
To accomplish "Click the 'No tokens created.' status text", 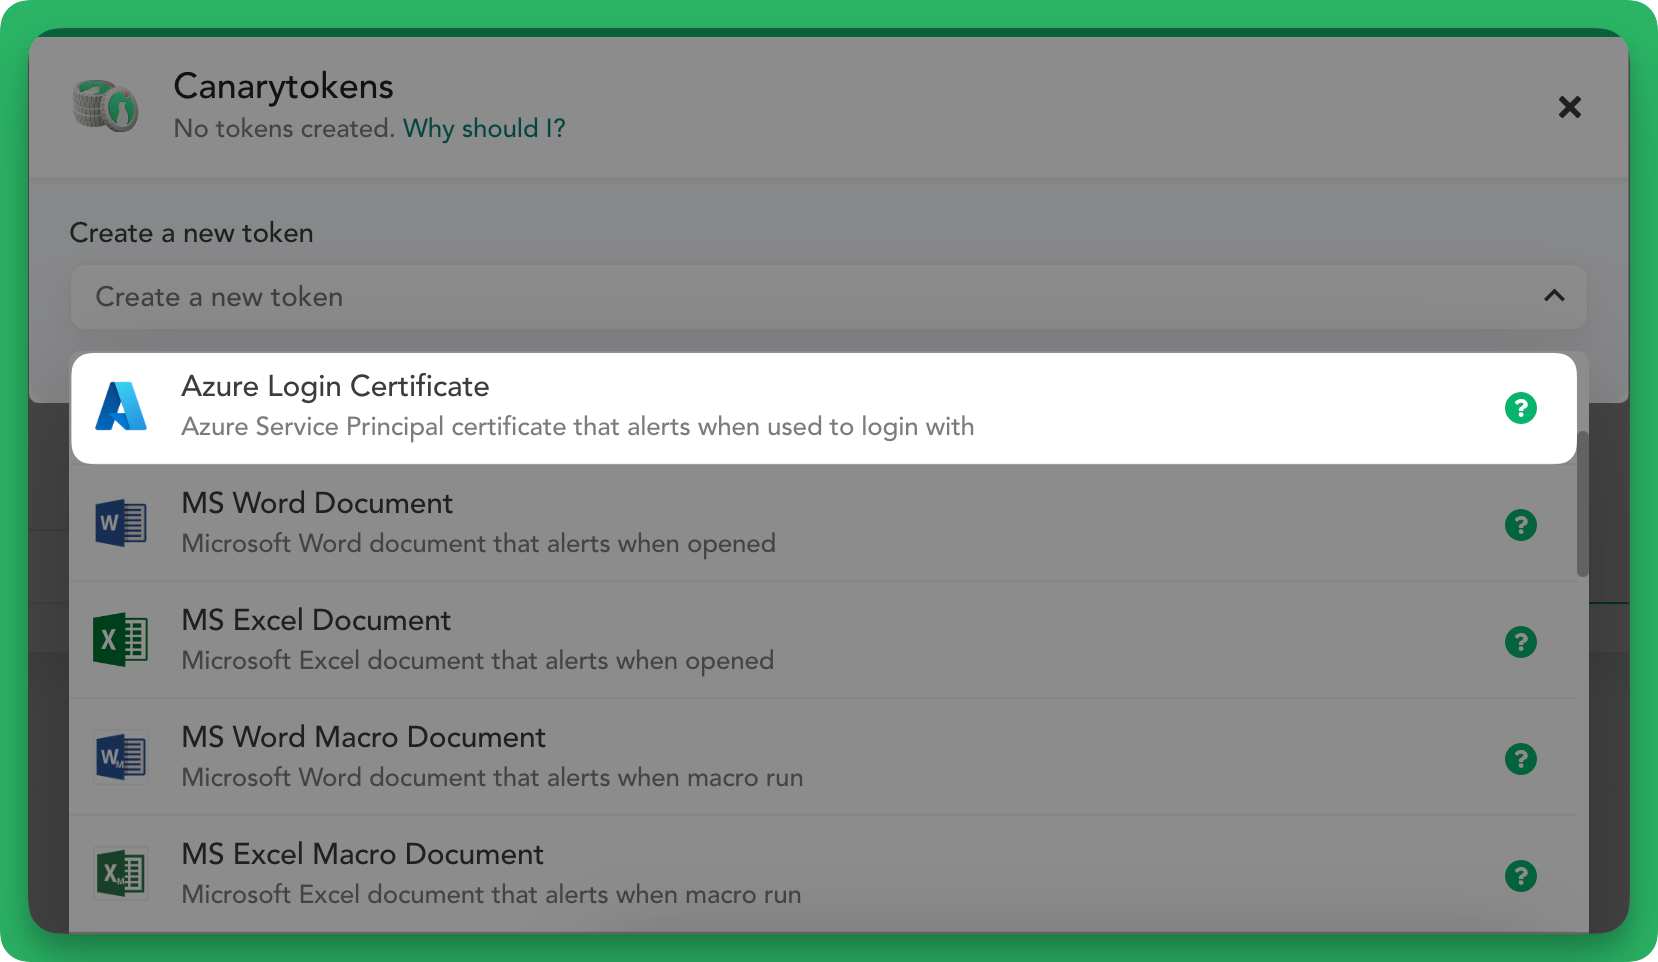I will point(285,129).
